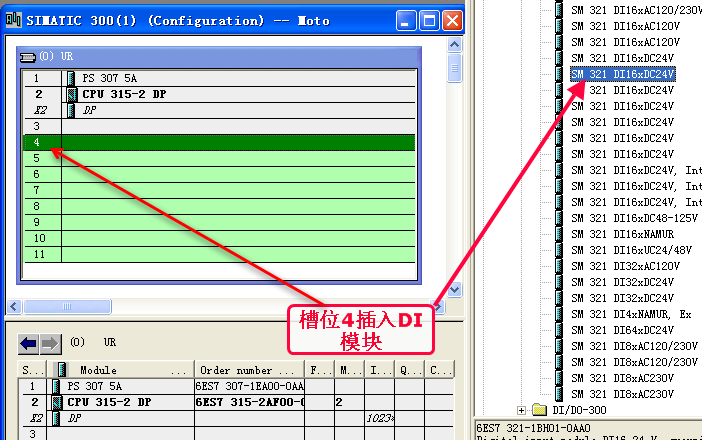
Task: Select SM 321 DI16xNAMUR
Action: point(622,234)
